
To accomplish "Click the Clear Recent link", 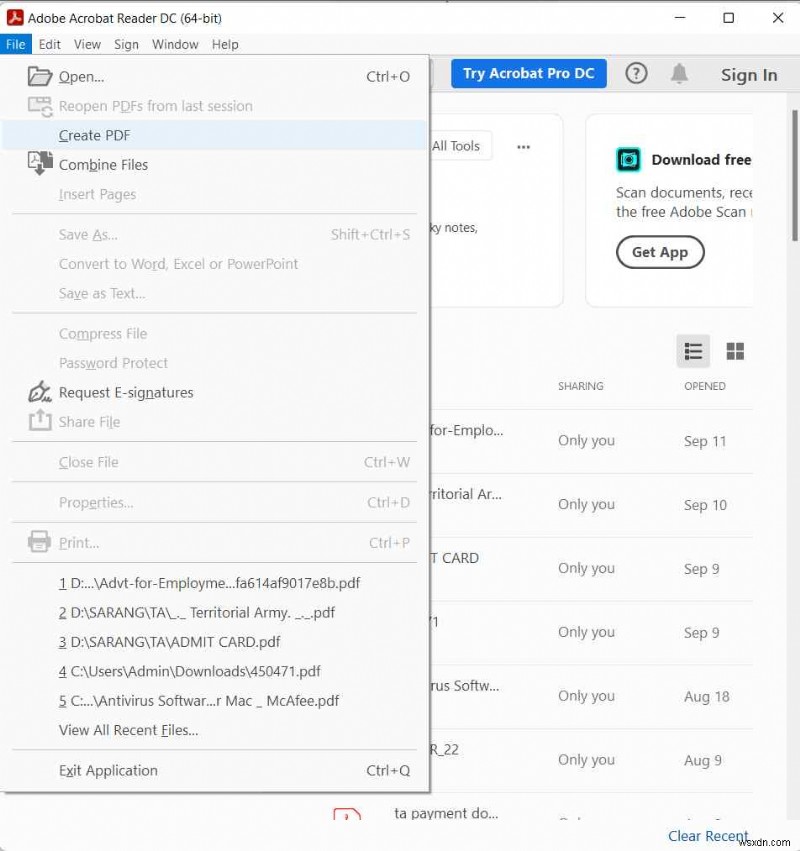I will point(708,836).
